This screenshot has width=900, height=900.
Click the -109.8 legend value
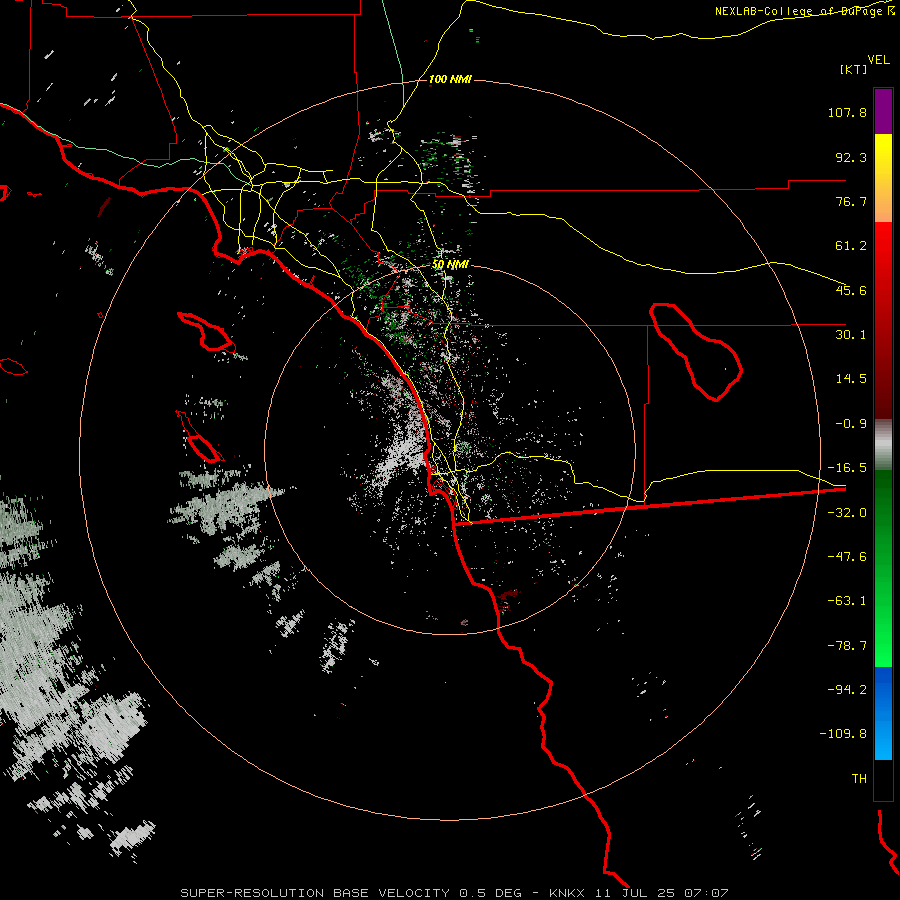pyautogui.click(x=843, y=734)
